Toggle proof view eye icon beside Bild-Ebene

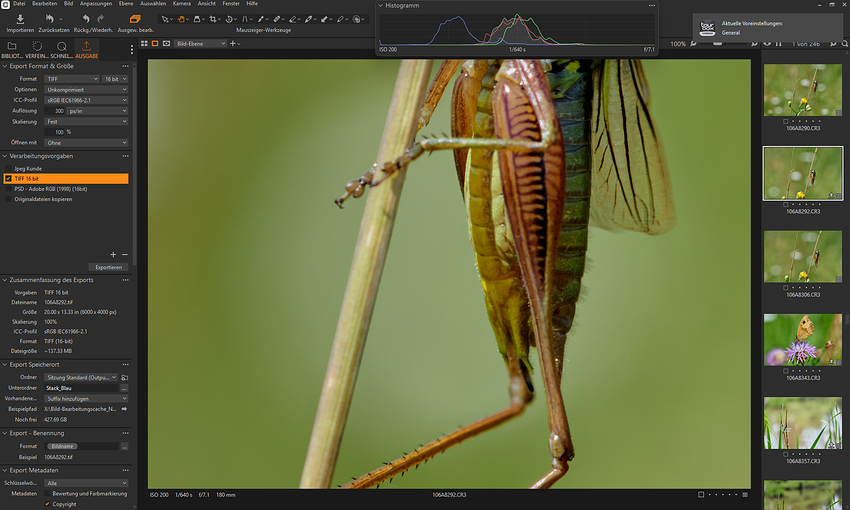click(166, 43)
